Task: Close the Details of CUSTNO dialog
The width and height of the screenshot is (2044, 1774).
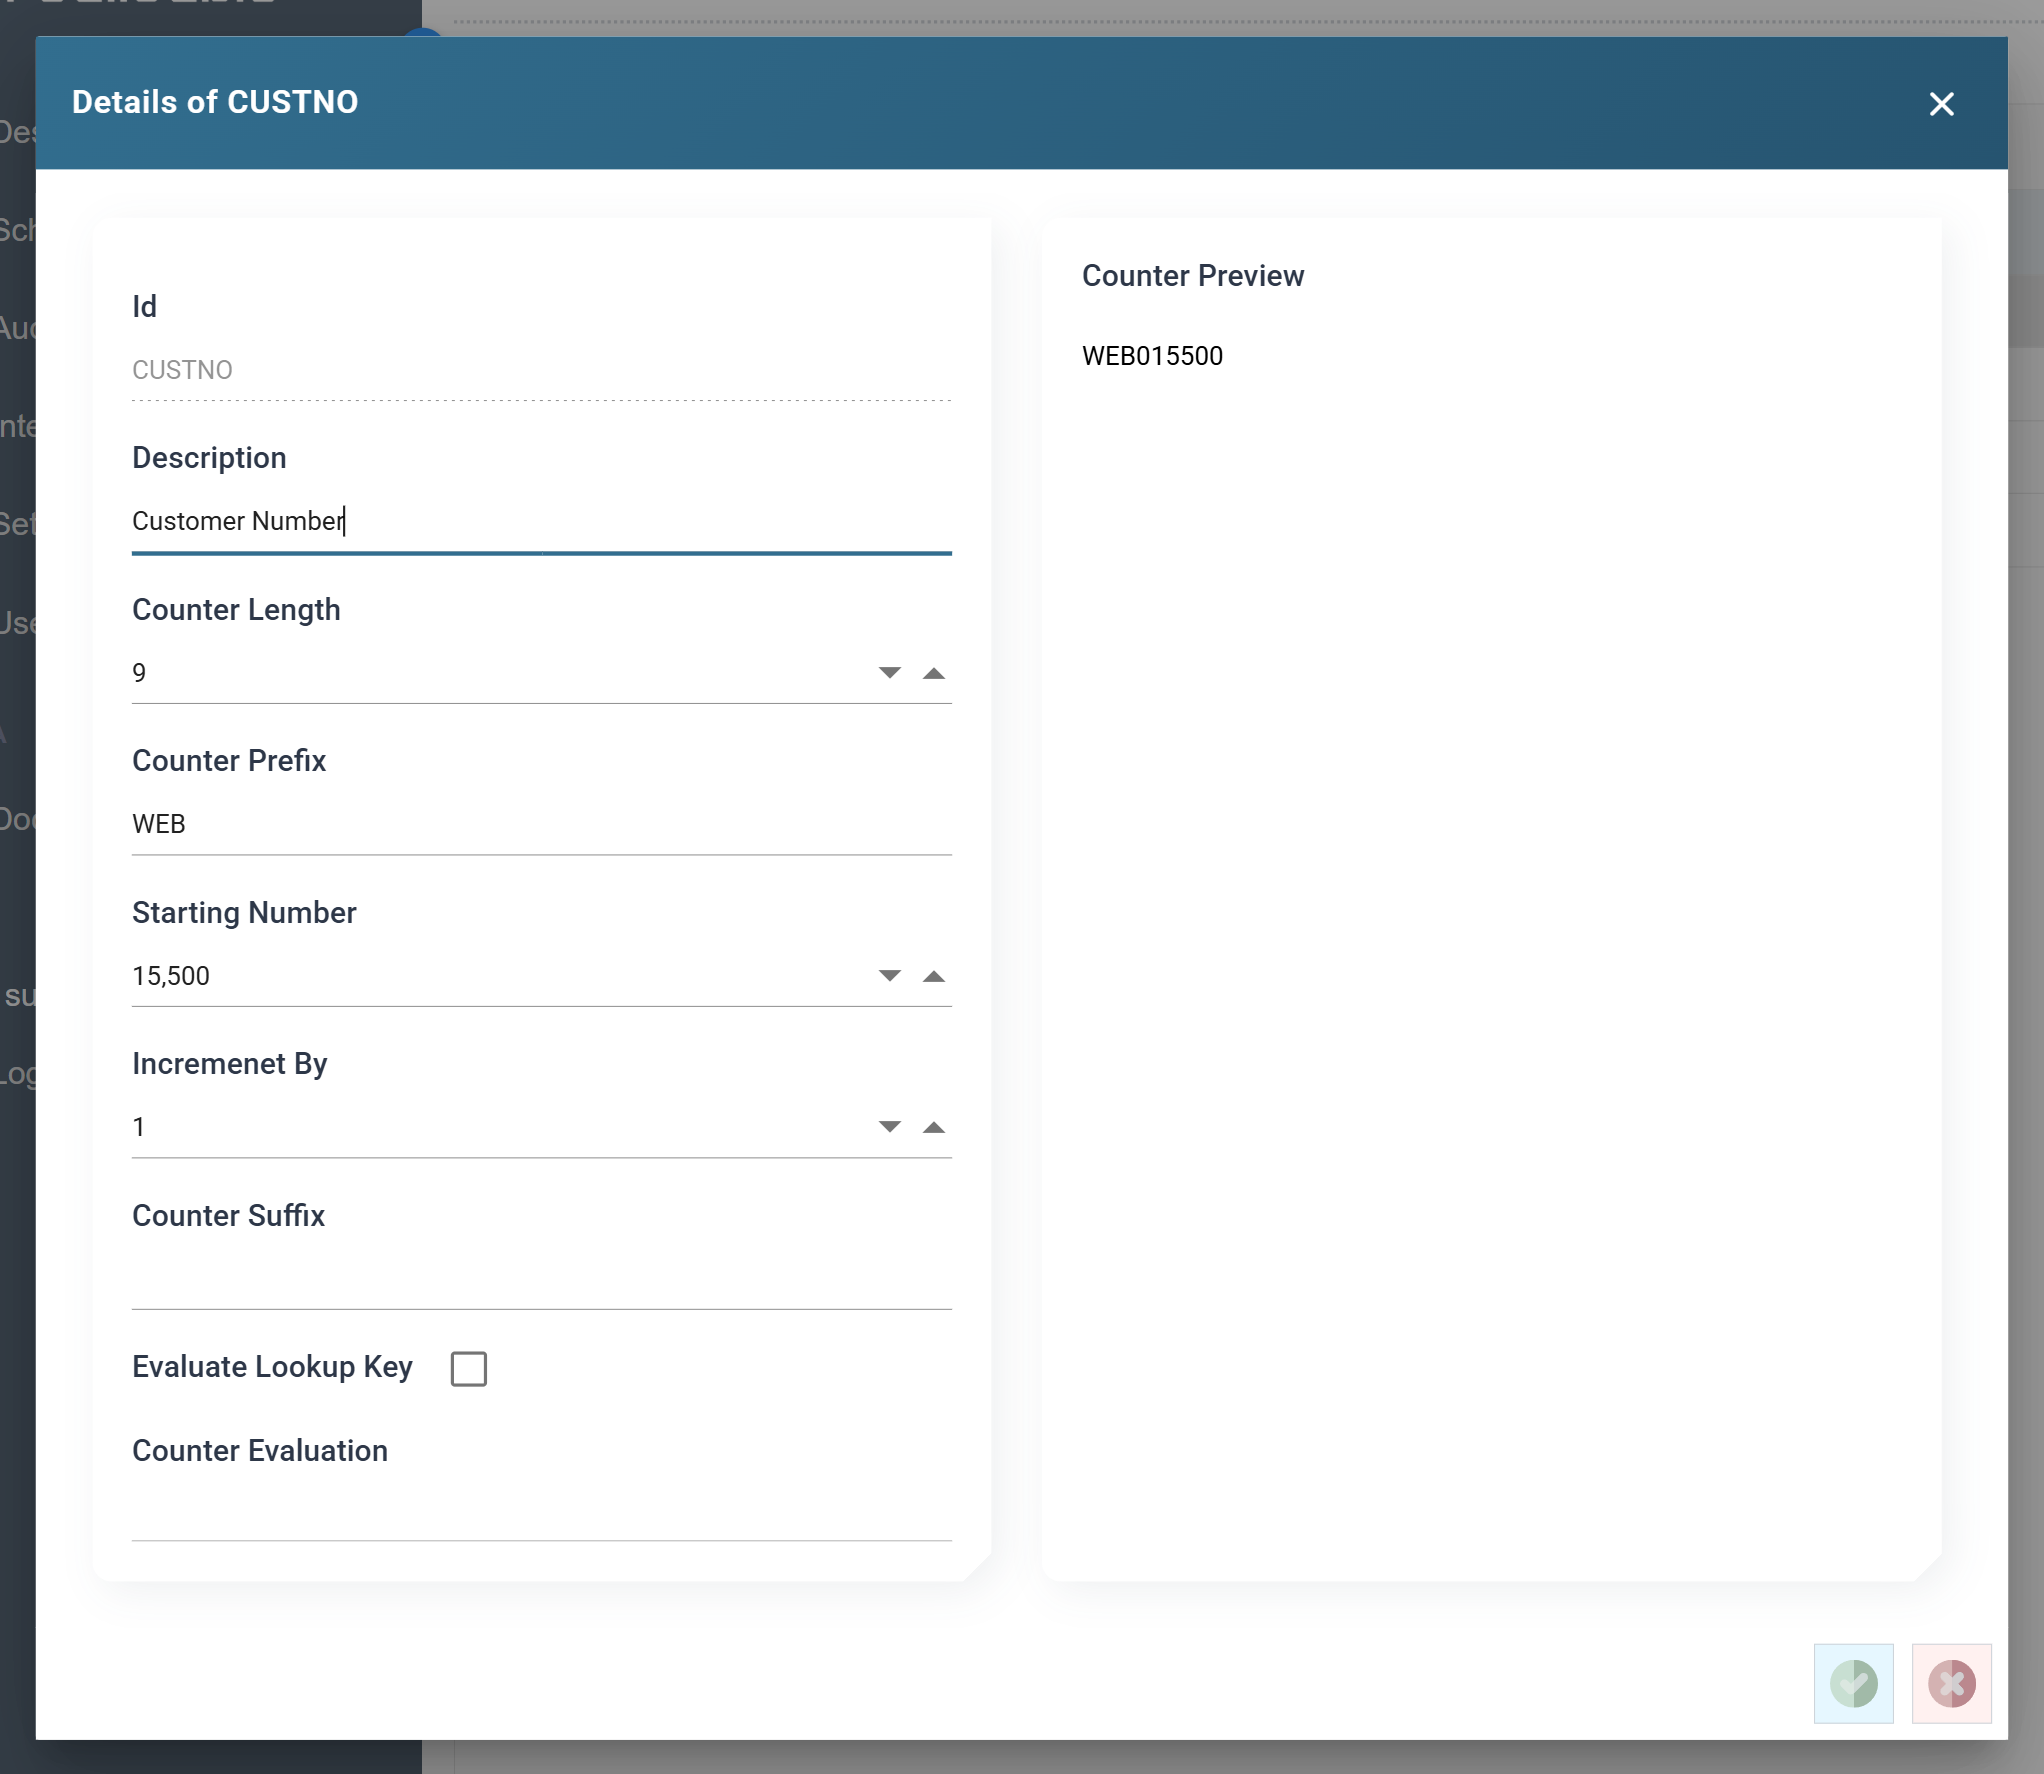Action: tap(1941, 104)
